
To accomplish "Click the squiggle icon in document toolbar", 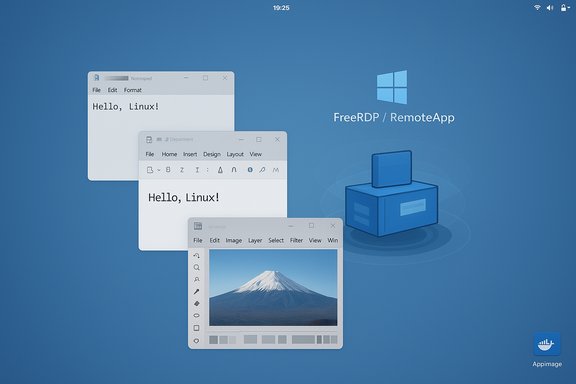I will 276,170.
